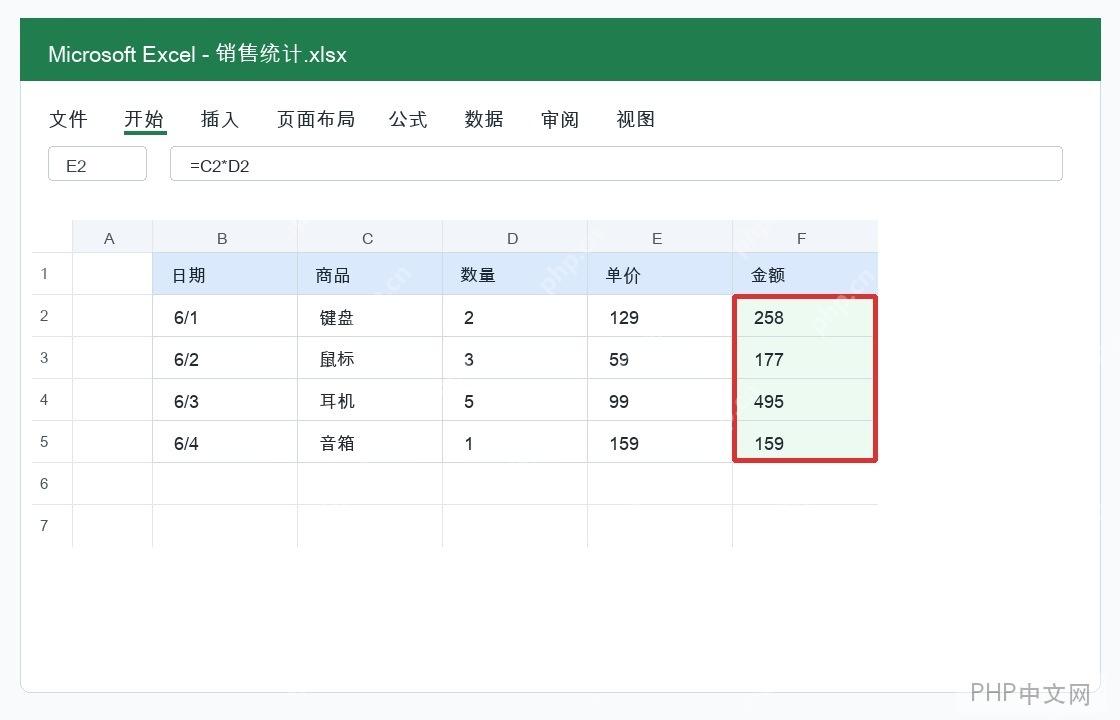Switch to the 开始 tab

click(x=144, y=119)
